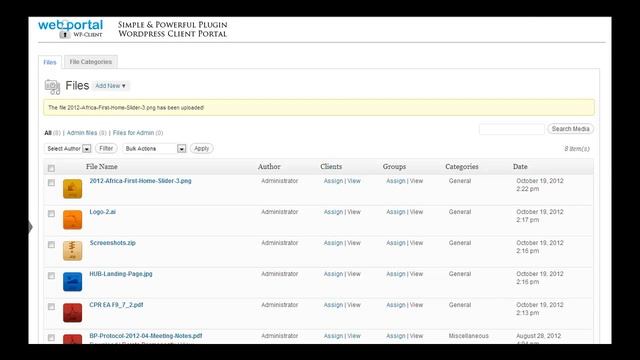Open file CPR EA F9_7_2.pdf
The width and height of the screenshot is (640, 360).
pyautogui.click(x=116, y=305)
